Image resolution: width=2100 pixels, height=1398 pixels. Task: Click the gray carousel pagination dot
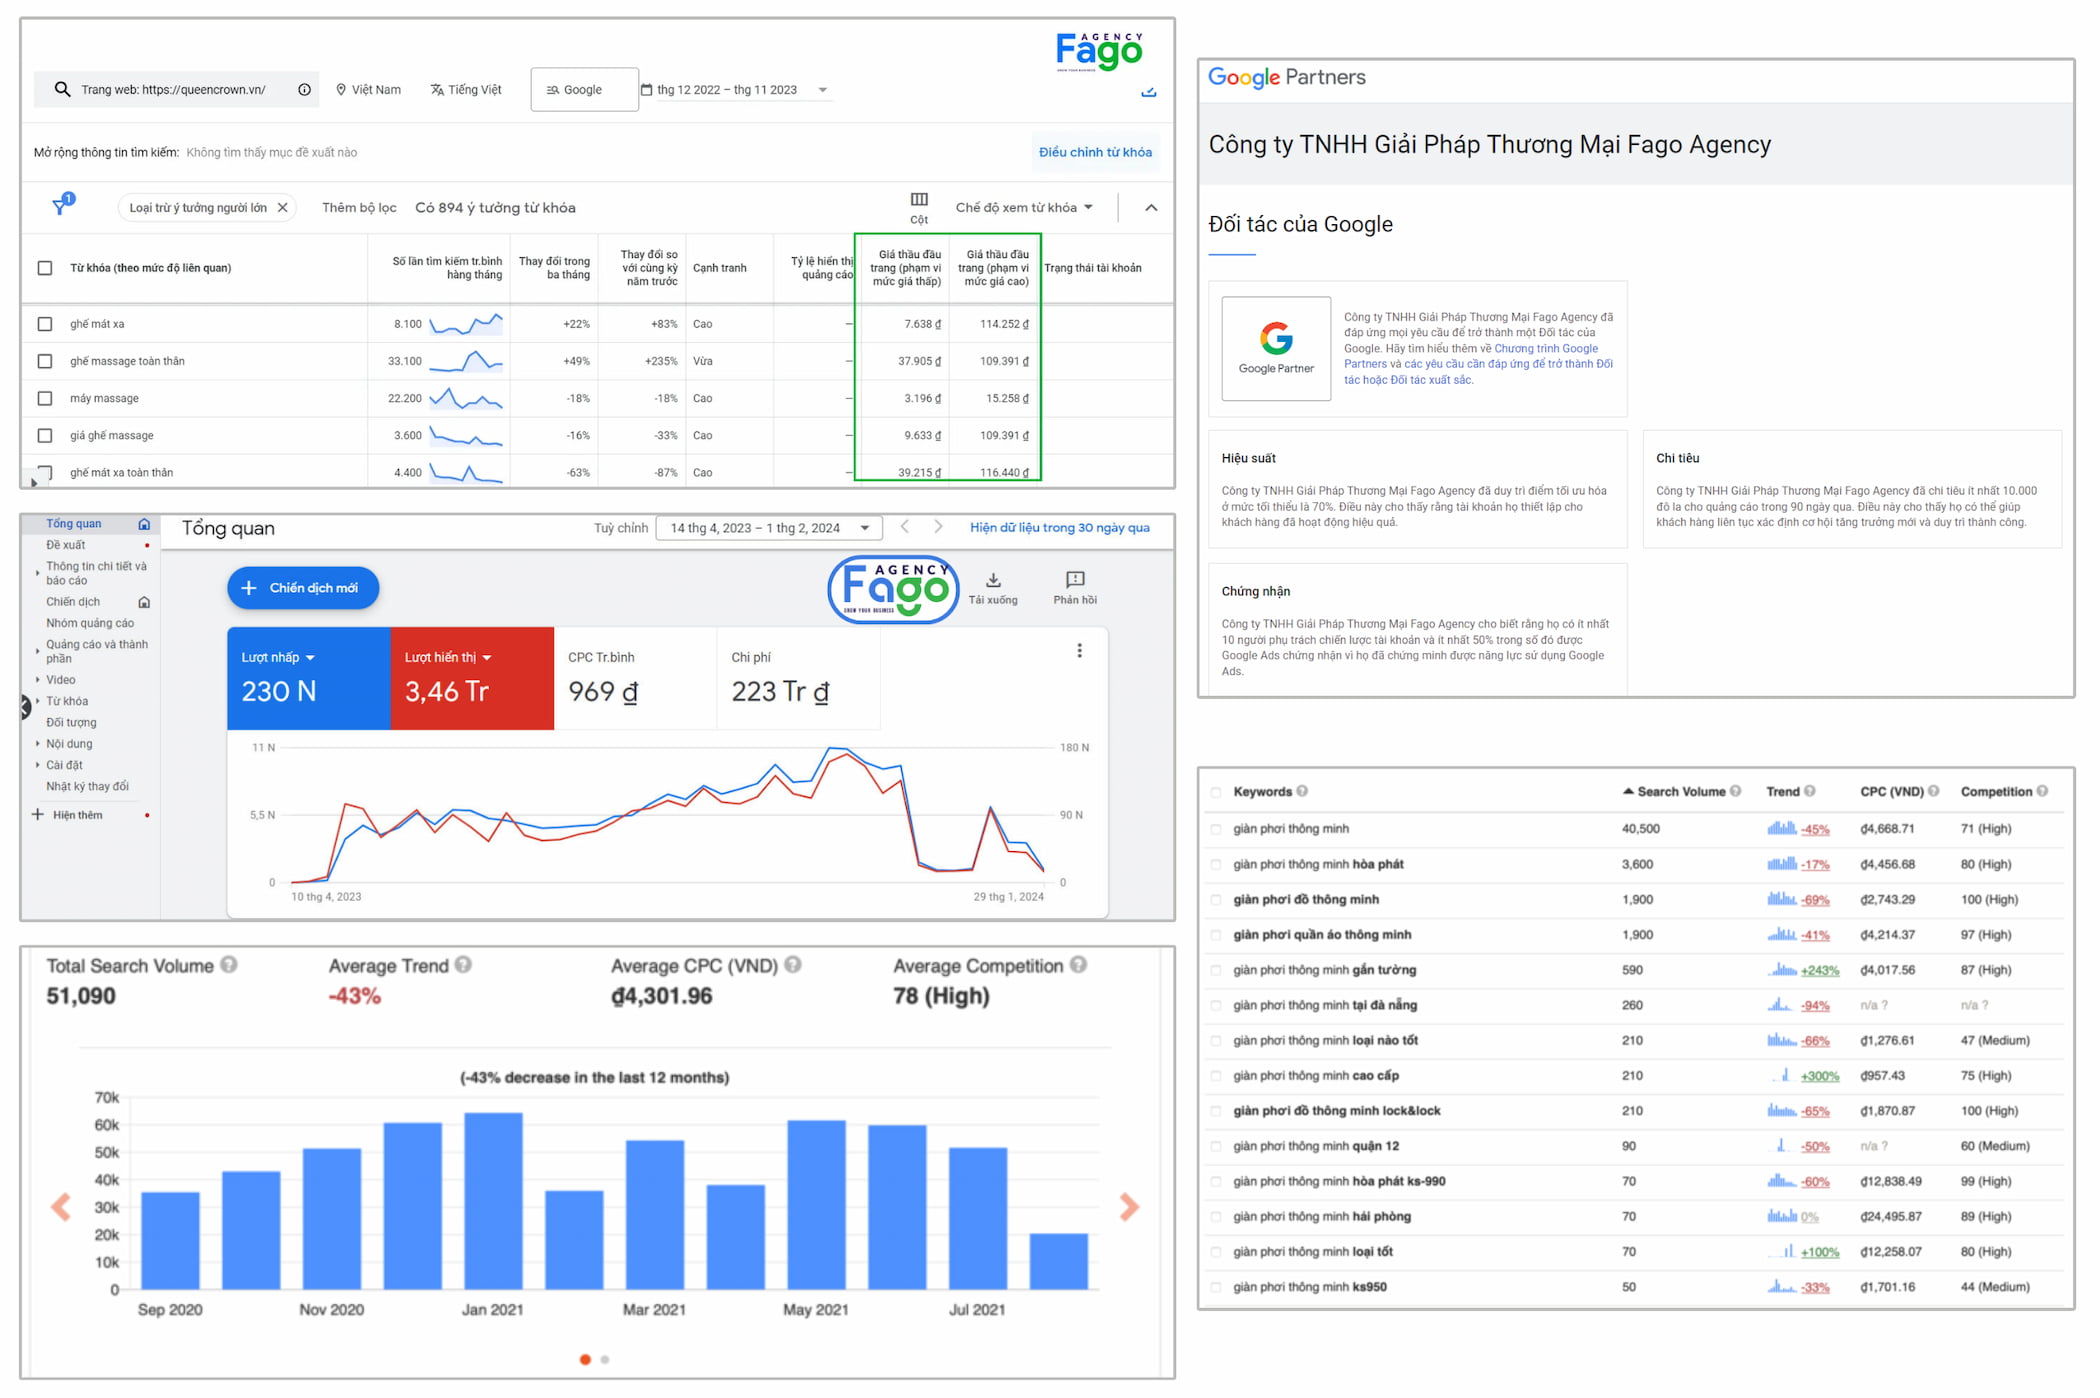pyautogui.click(x=605, y=1359)
